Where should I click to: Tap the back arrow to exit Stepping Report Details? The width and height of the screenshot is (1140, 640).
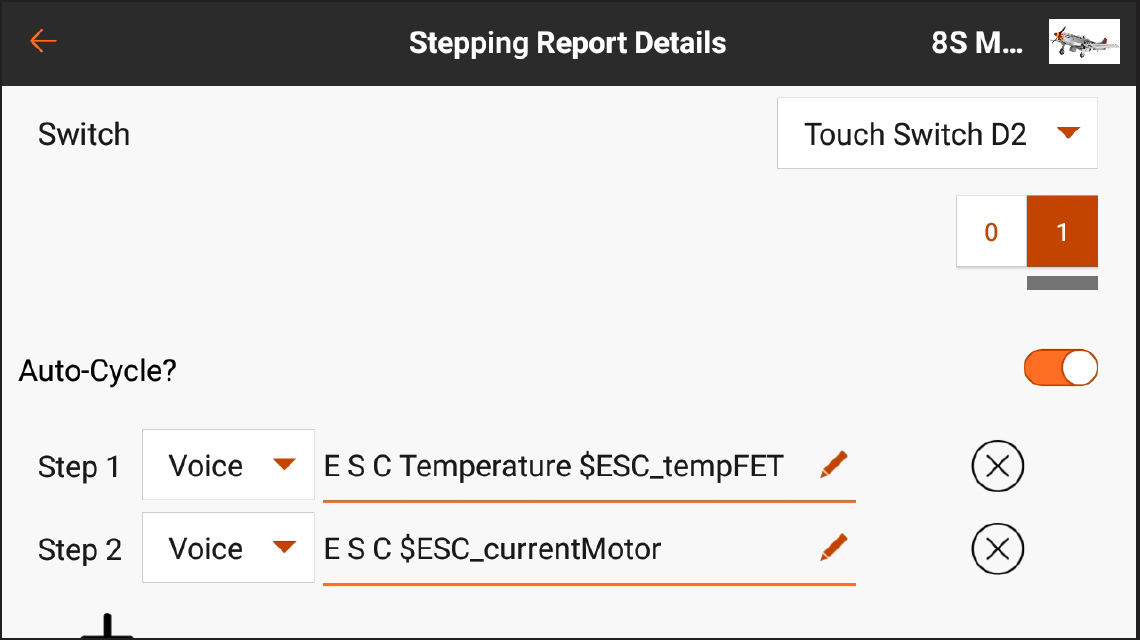pyautogui.click(x=42, y=42)
